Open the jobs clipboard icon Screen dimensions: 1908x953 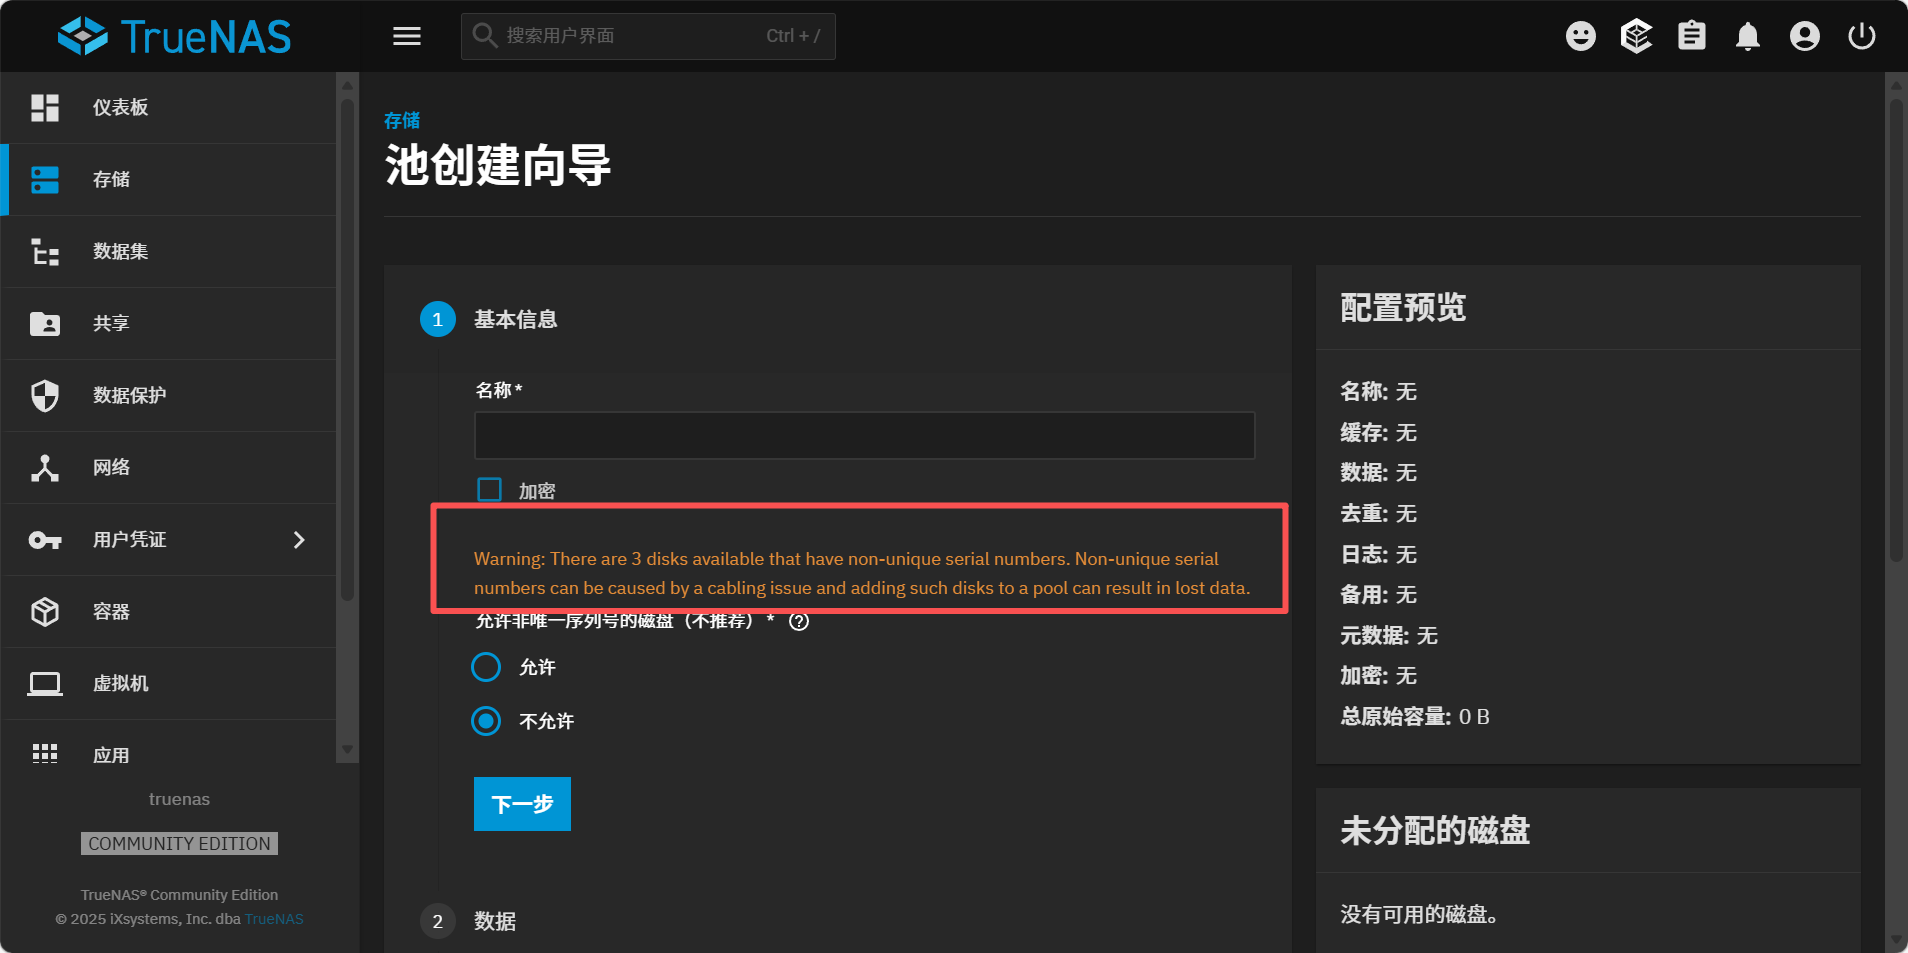(1692, 36)
